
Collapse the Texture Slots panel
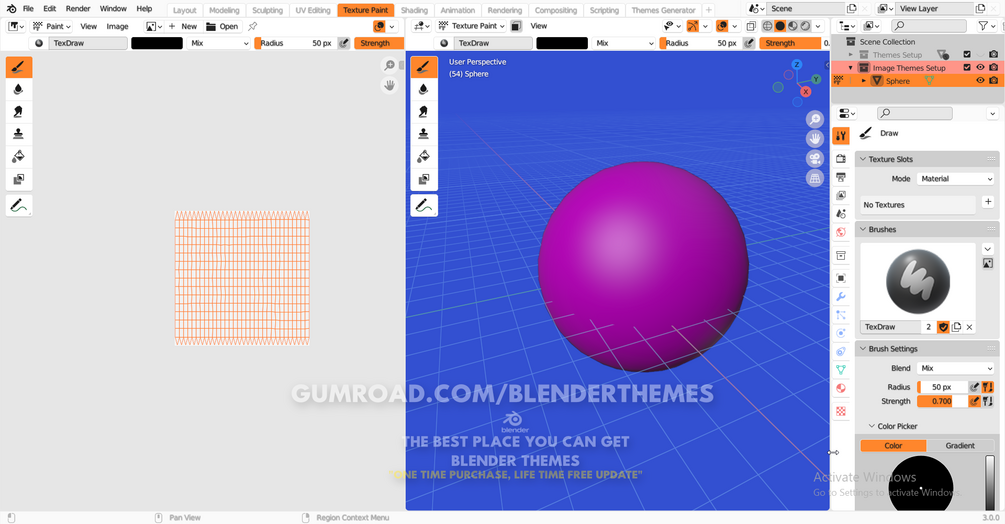point(863,159)
